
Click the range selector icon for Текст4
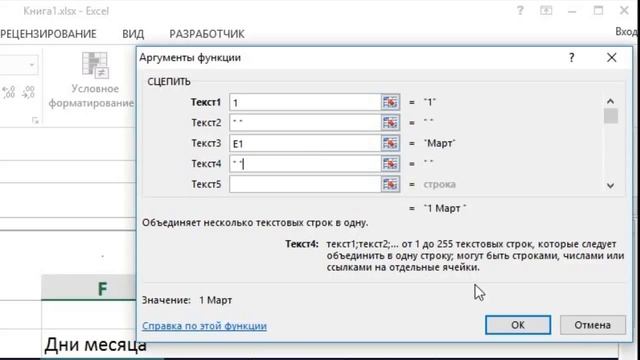390,164
